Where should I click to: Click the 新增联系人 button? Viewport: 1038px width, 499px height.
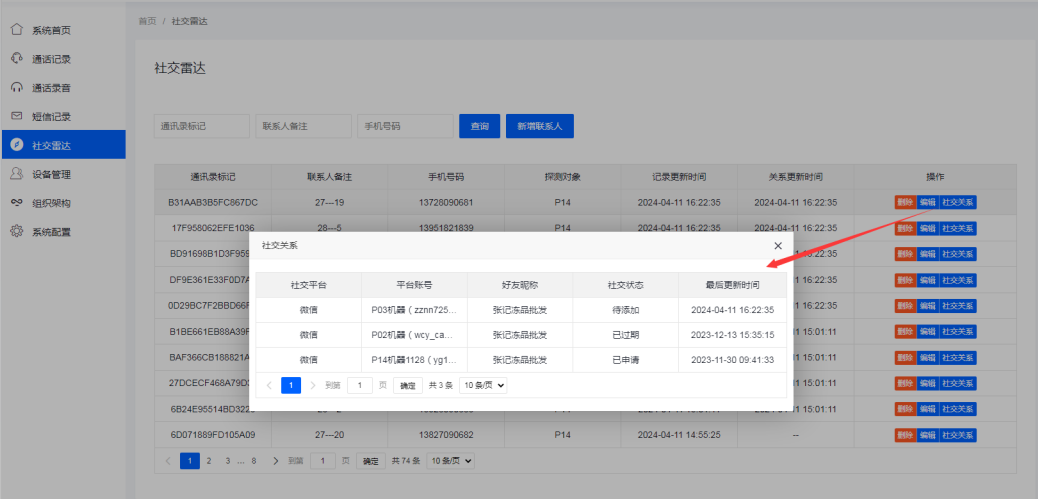click(x=540, y=127)
